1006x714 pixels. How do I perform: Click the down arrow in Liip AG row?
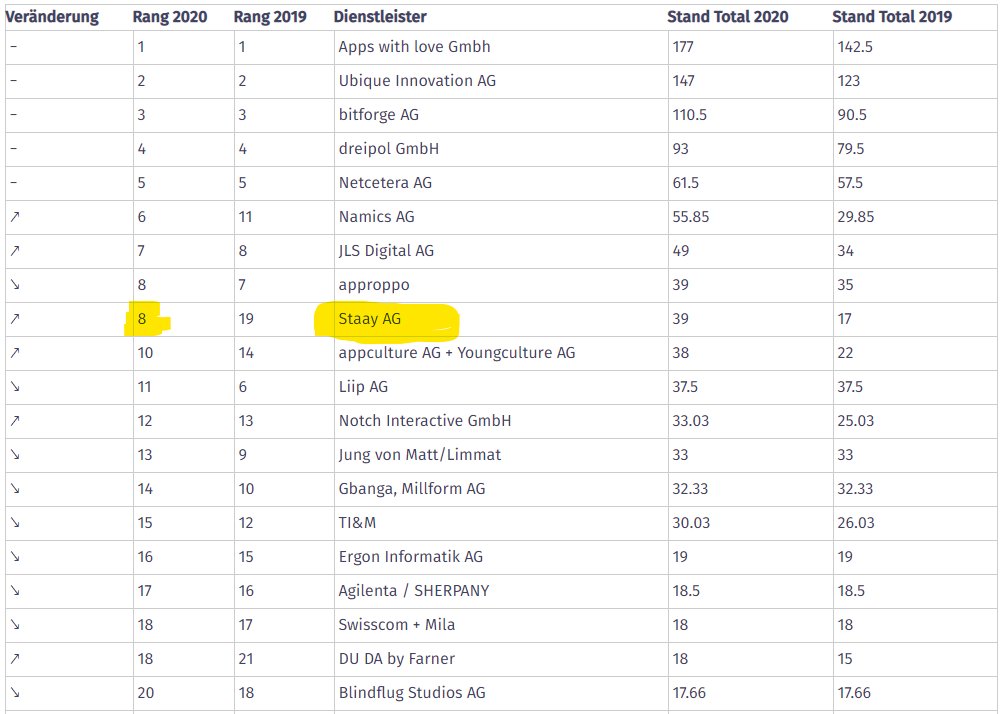[x=15, y=387]
